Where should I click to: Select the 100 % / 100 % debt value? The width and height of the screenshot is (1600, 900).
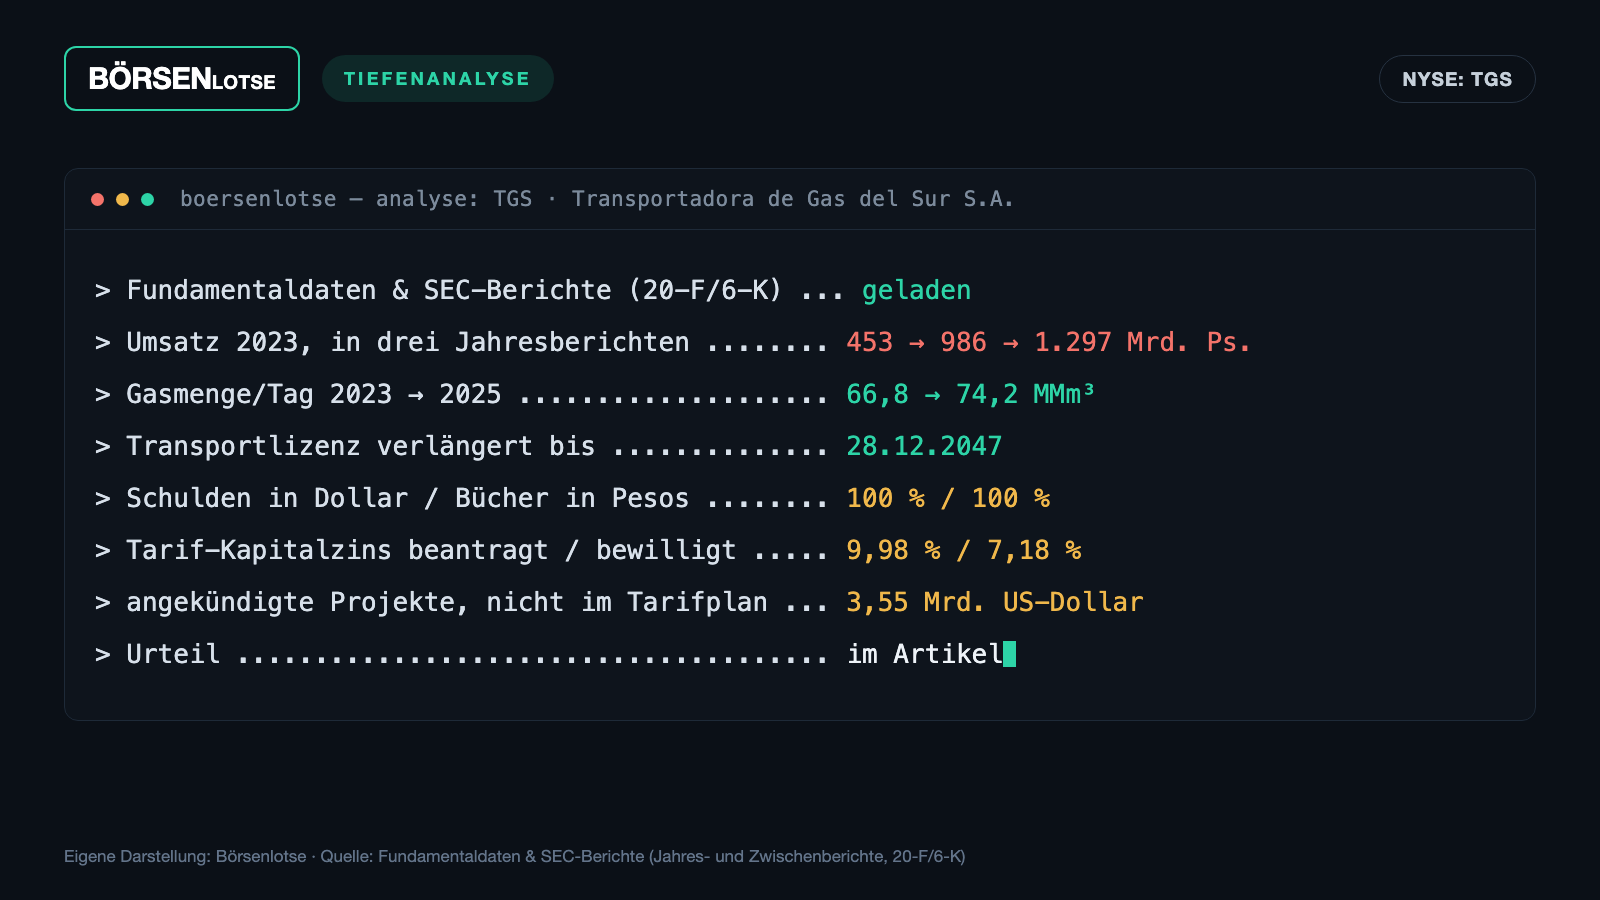pyautogui.click(x=948, y=498)
